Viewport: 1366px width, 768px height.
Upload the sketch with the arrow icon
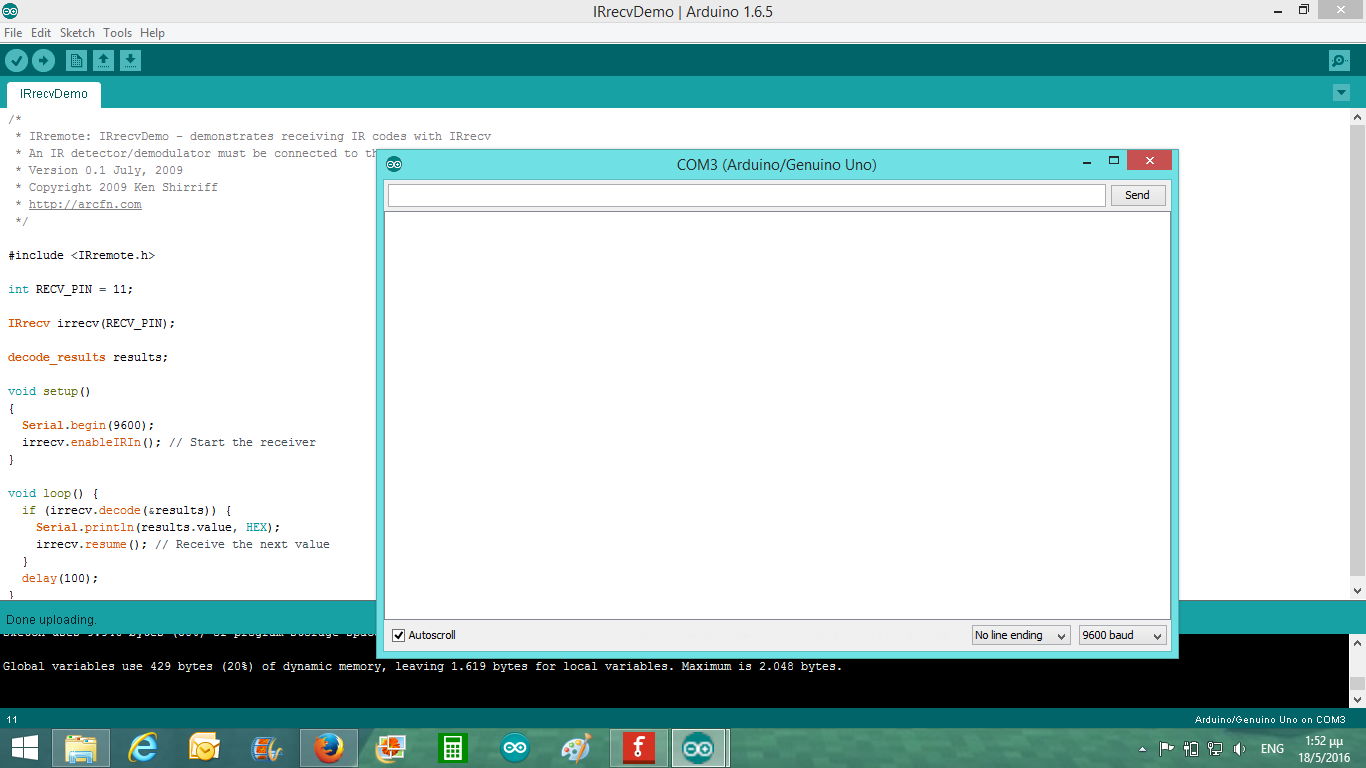(x=43, y=61)
